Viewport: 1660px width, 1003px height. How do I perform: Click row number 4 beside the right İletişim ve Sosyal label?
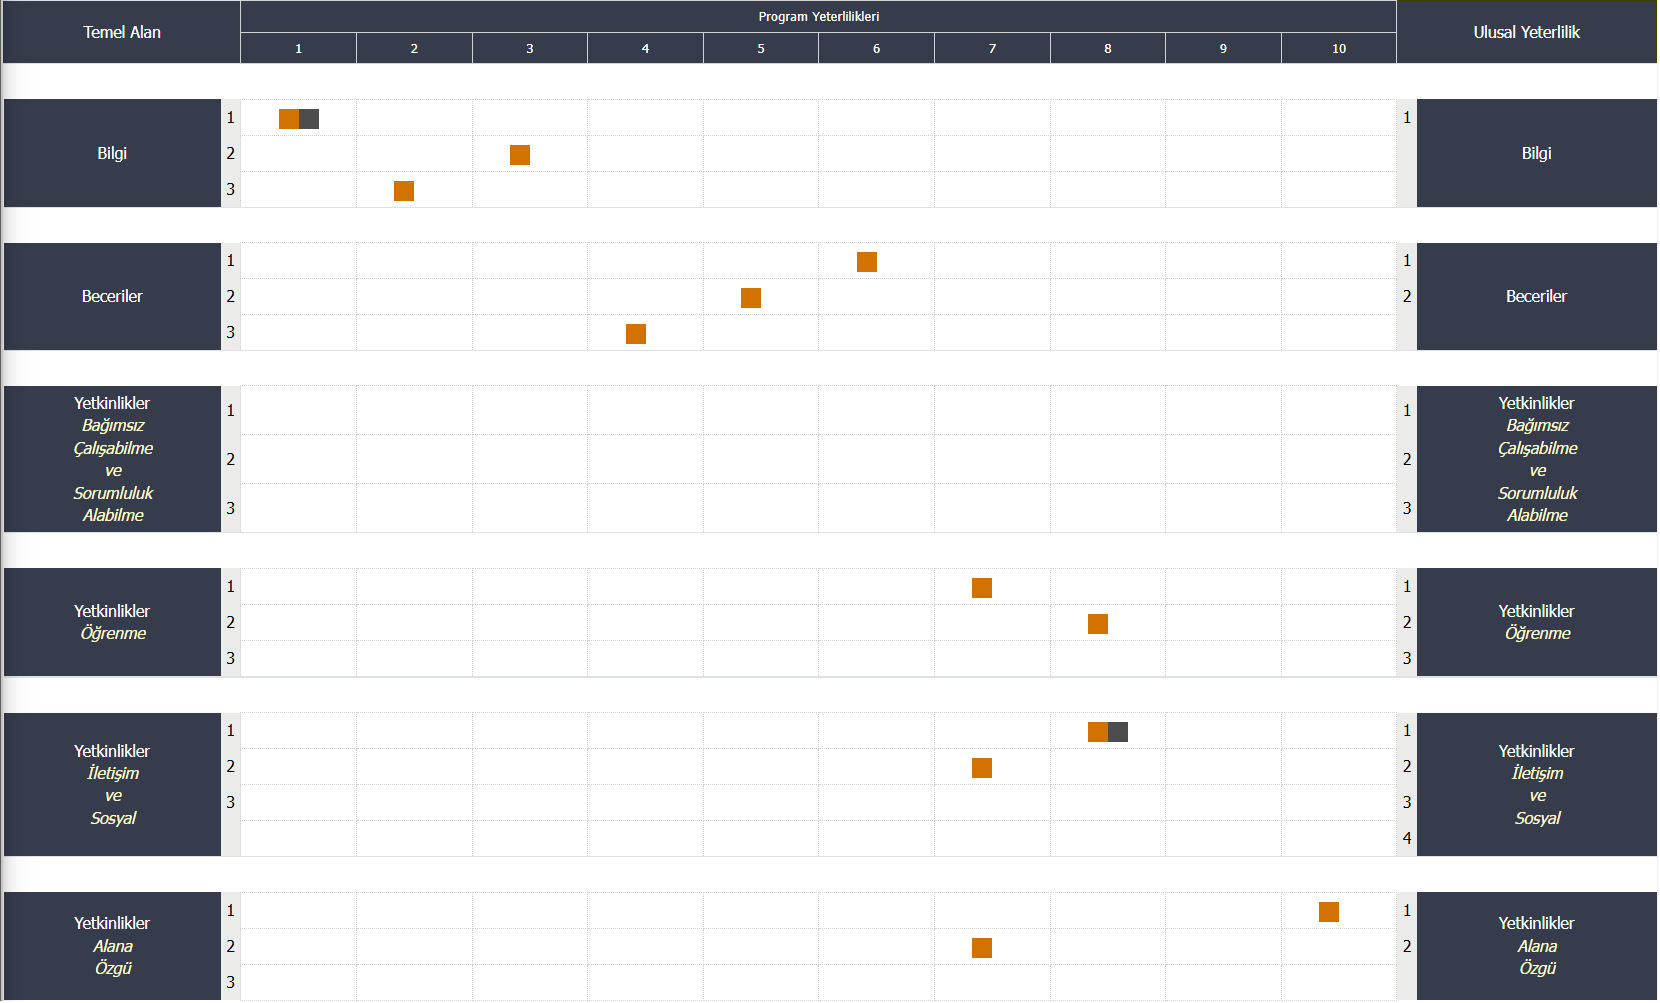[x=1407, y=838]
